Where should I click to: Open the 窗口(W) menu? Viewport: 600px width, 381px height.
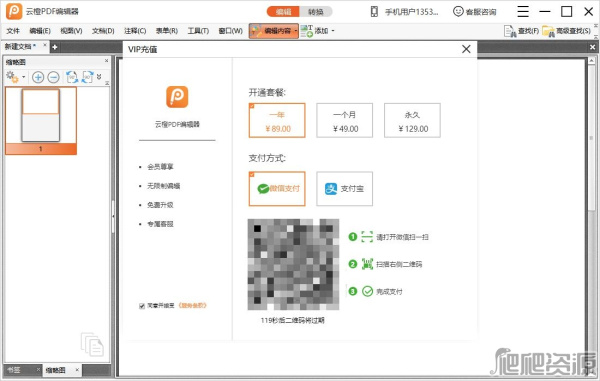point(230,31)
